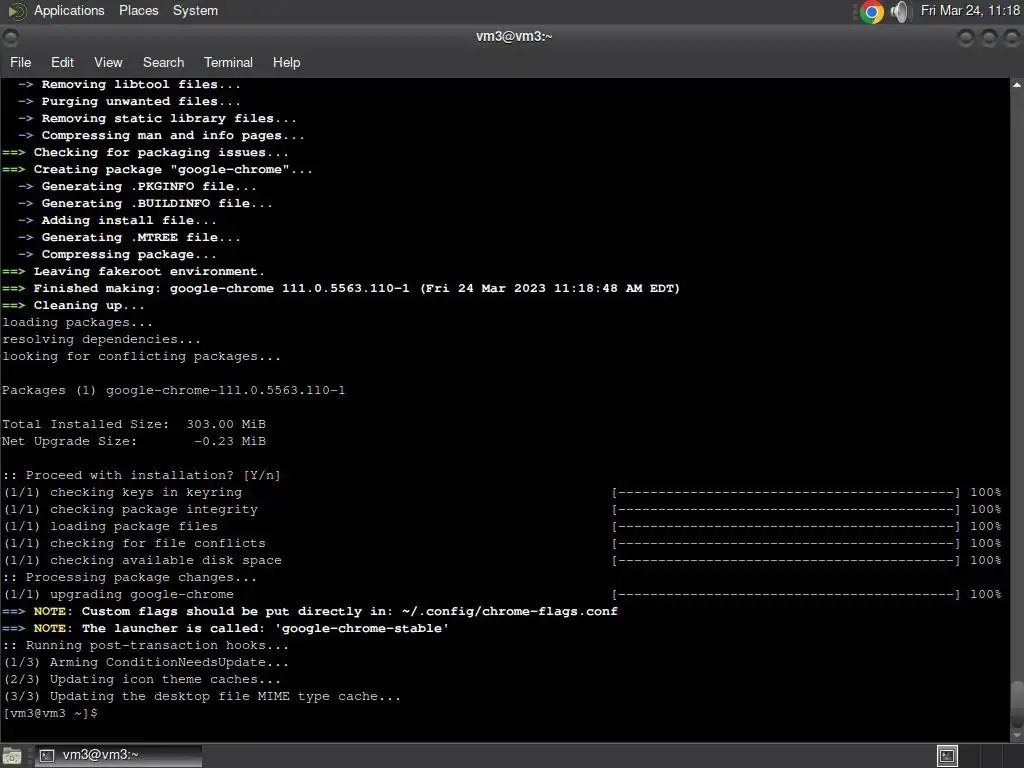Click the 'Total Installed Size: 303.00 MiB' line
This screenshot has width=1024, height=768.
coord(134,424)
